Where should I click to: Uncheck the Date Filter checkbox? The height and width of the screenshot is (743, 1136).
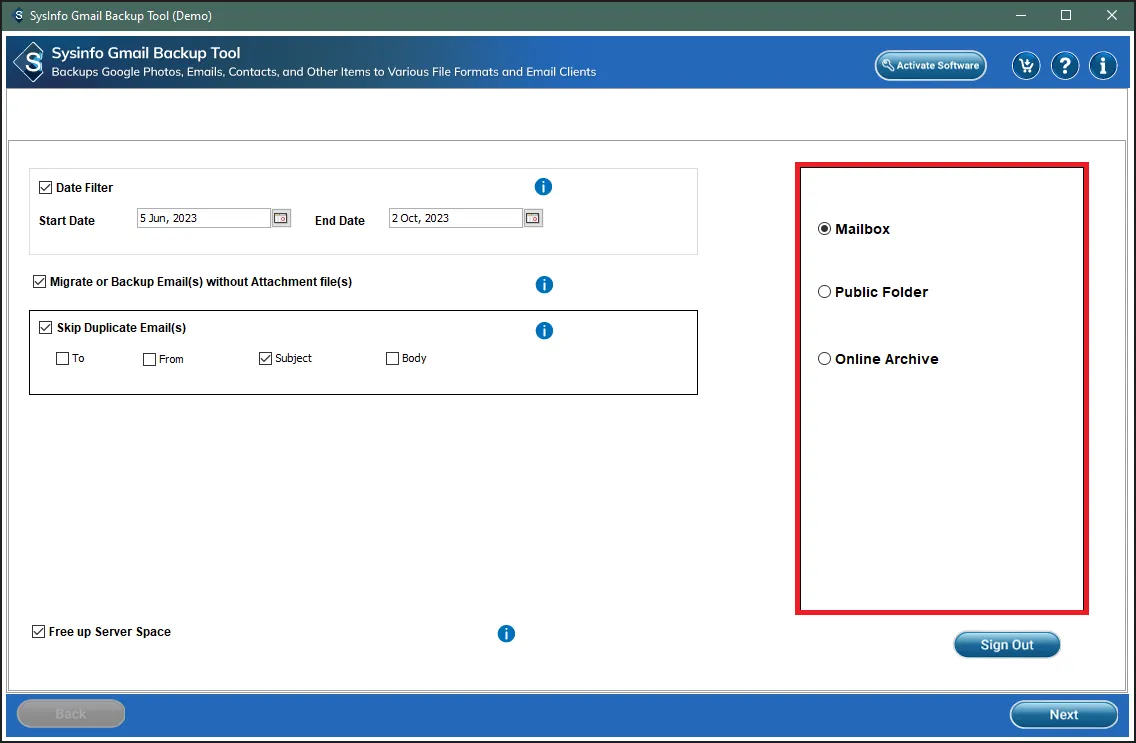click(46, 187)
